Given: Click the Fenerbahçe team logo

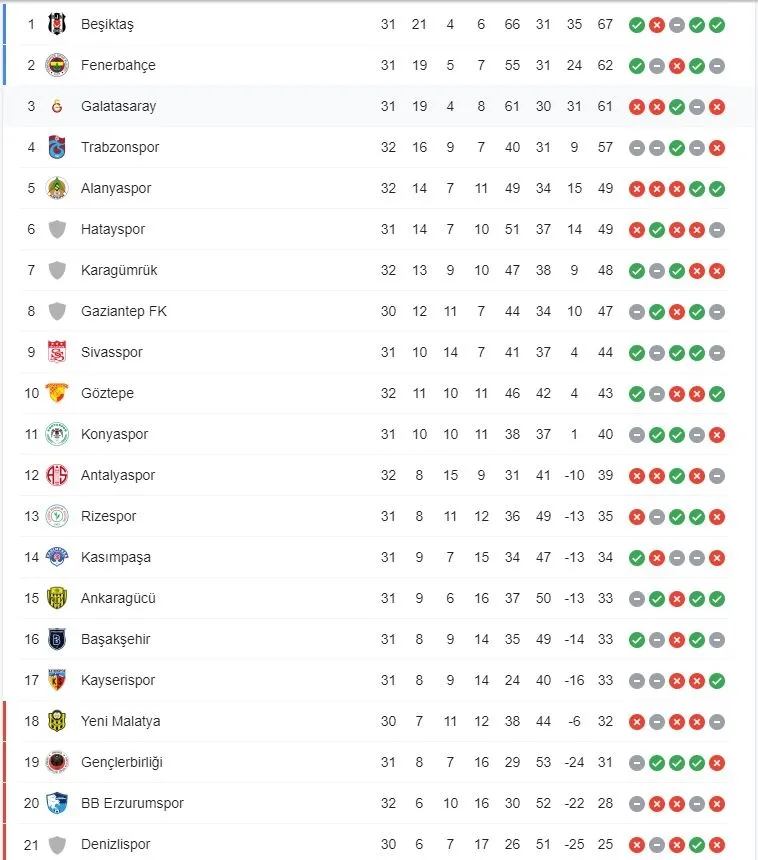Looking at the screenshot, I should 57,65.
